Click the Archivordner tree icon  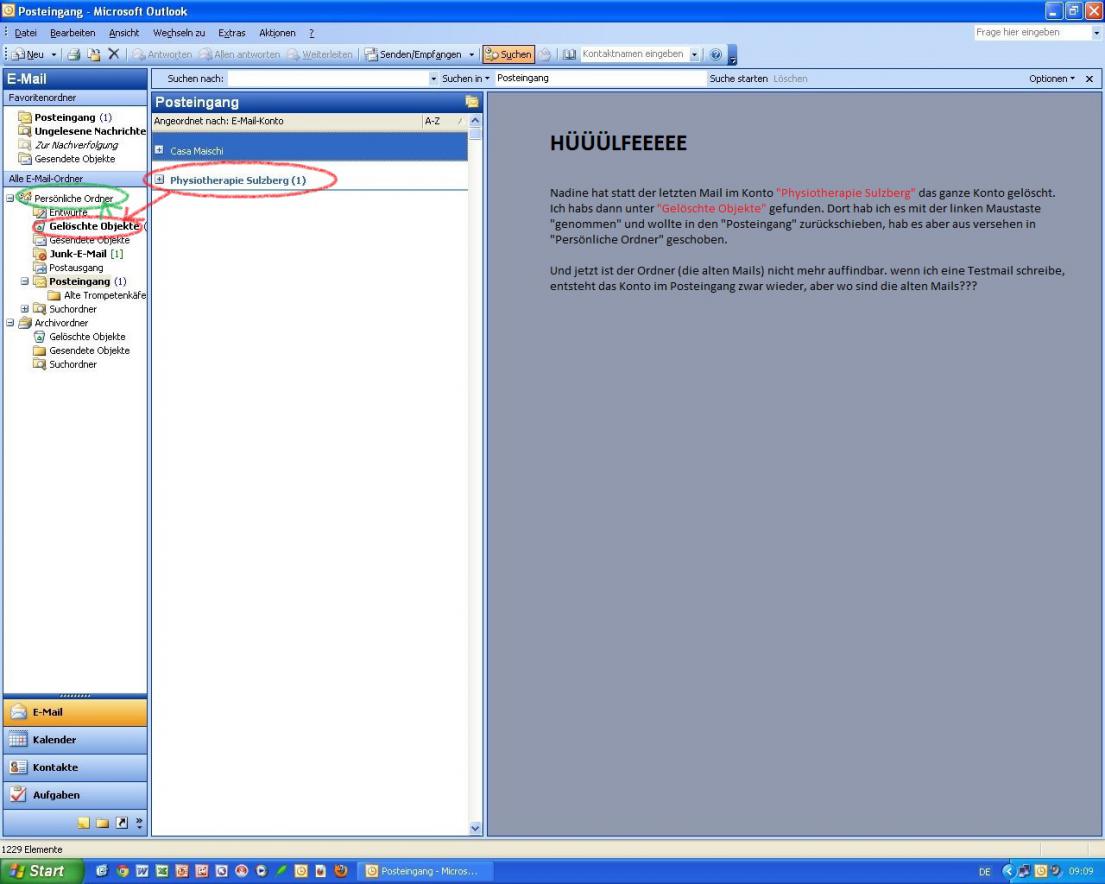25,323
